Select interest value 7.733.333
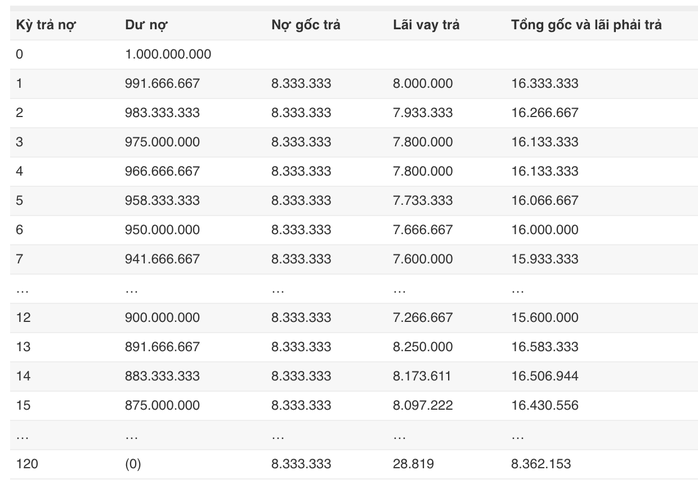 pos(422,200)
